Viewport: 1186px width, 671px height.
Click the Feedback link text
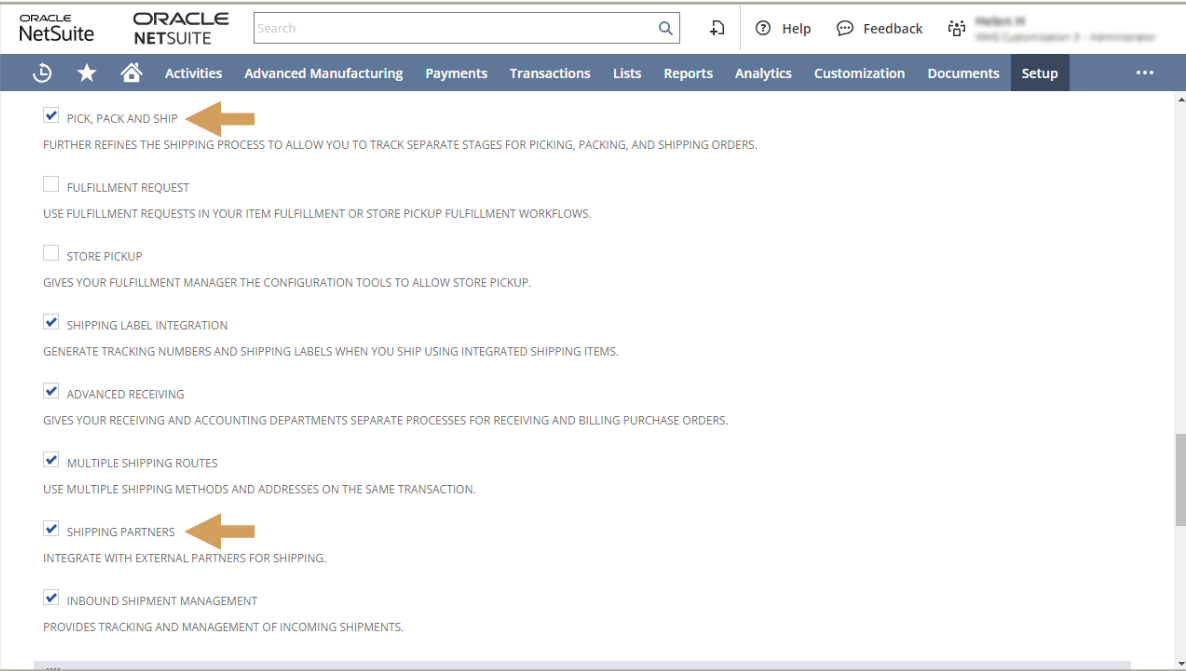click(x=893, y=29)
